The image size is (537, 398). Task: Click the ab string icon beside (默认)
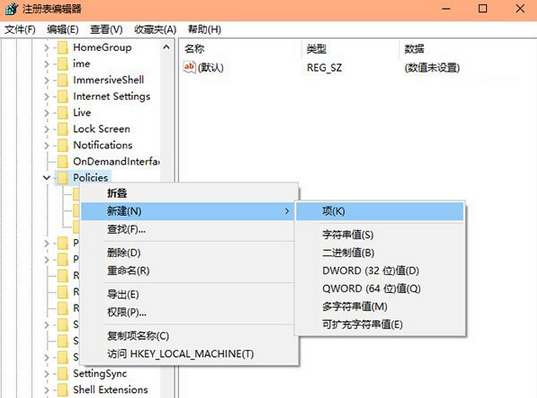coord(189,67)
